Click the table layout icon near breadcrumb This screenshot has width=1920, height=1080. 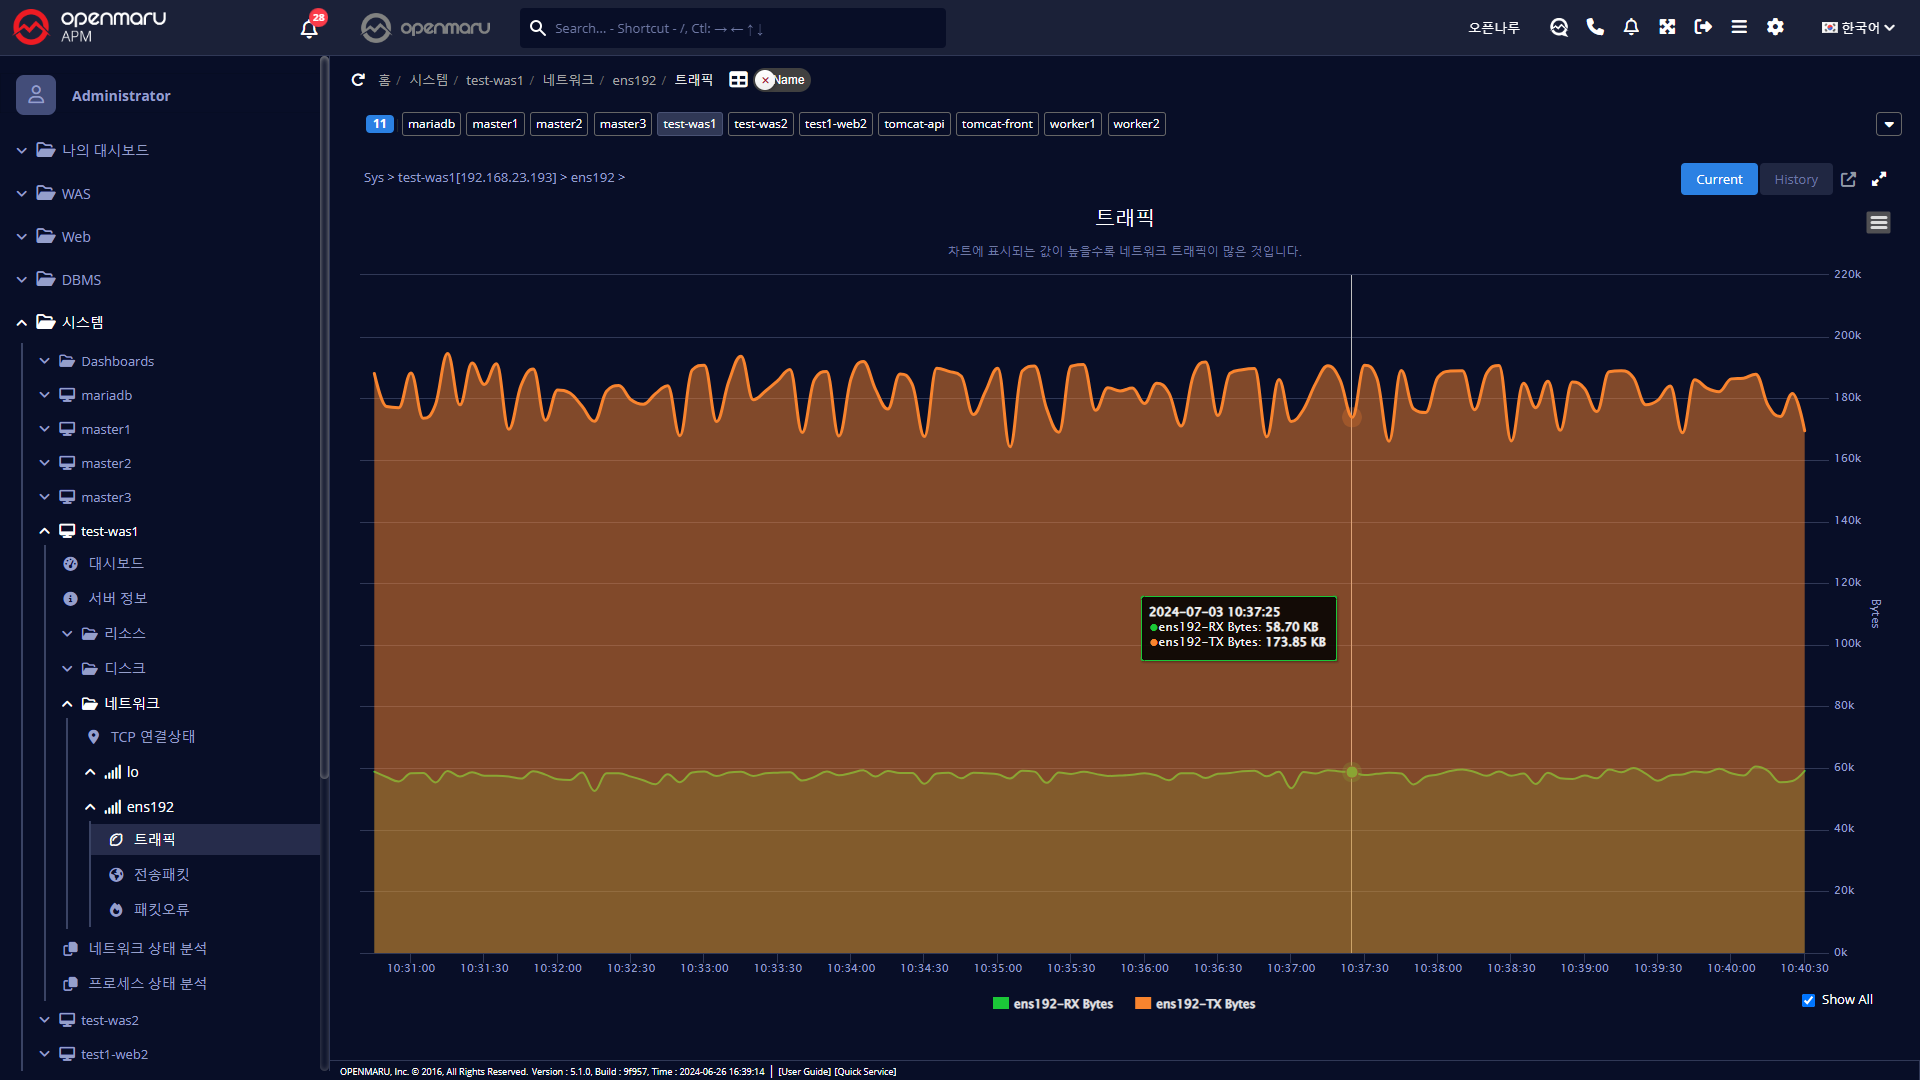point(738,80)
